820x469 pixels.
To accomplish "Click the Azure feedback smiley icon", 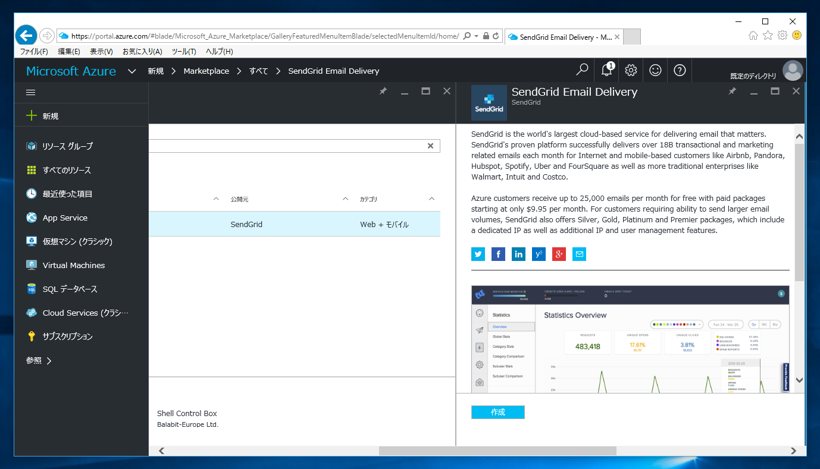I will 655,70.
